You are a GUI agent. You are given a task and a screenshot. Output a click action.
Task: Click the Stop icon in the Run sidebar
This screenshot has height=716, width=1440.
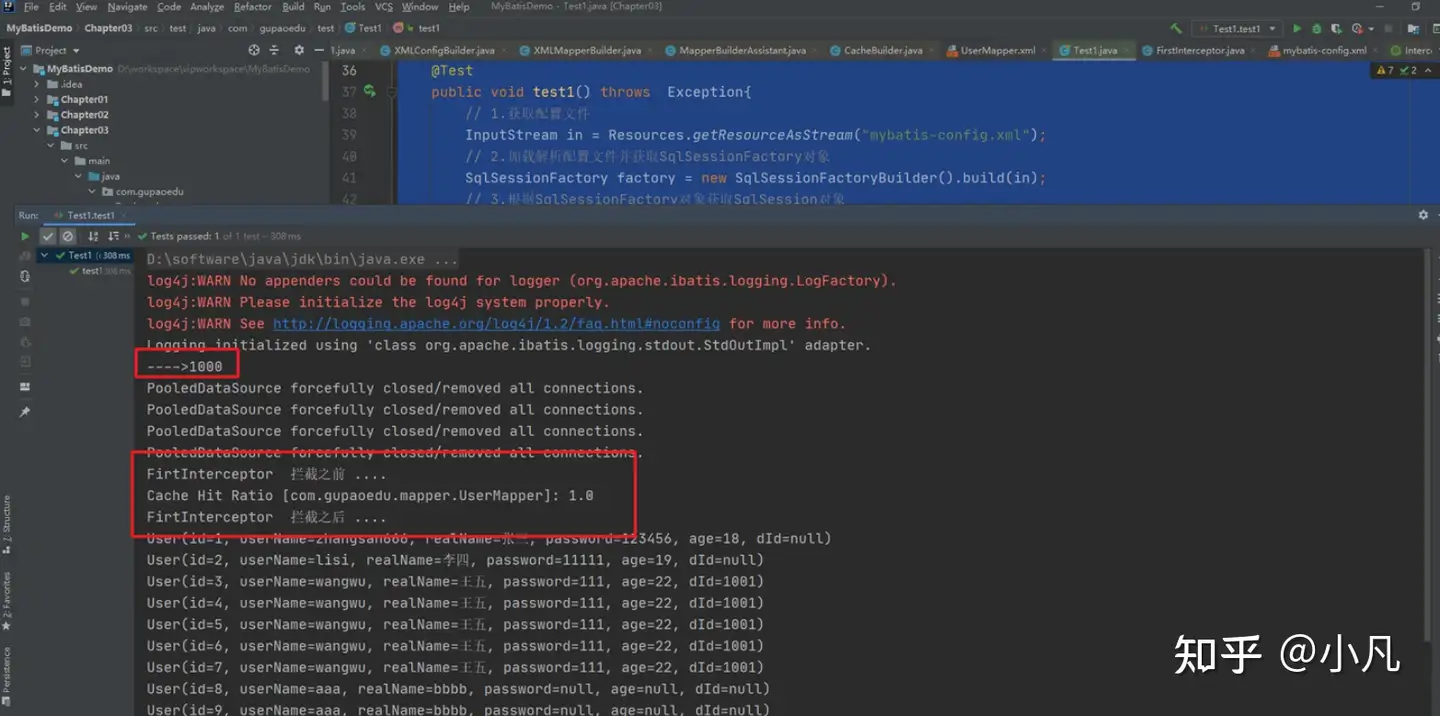click(x=25, y=302)
